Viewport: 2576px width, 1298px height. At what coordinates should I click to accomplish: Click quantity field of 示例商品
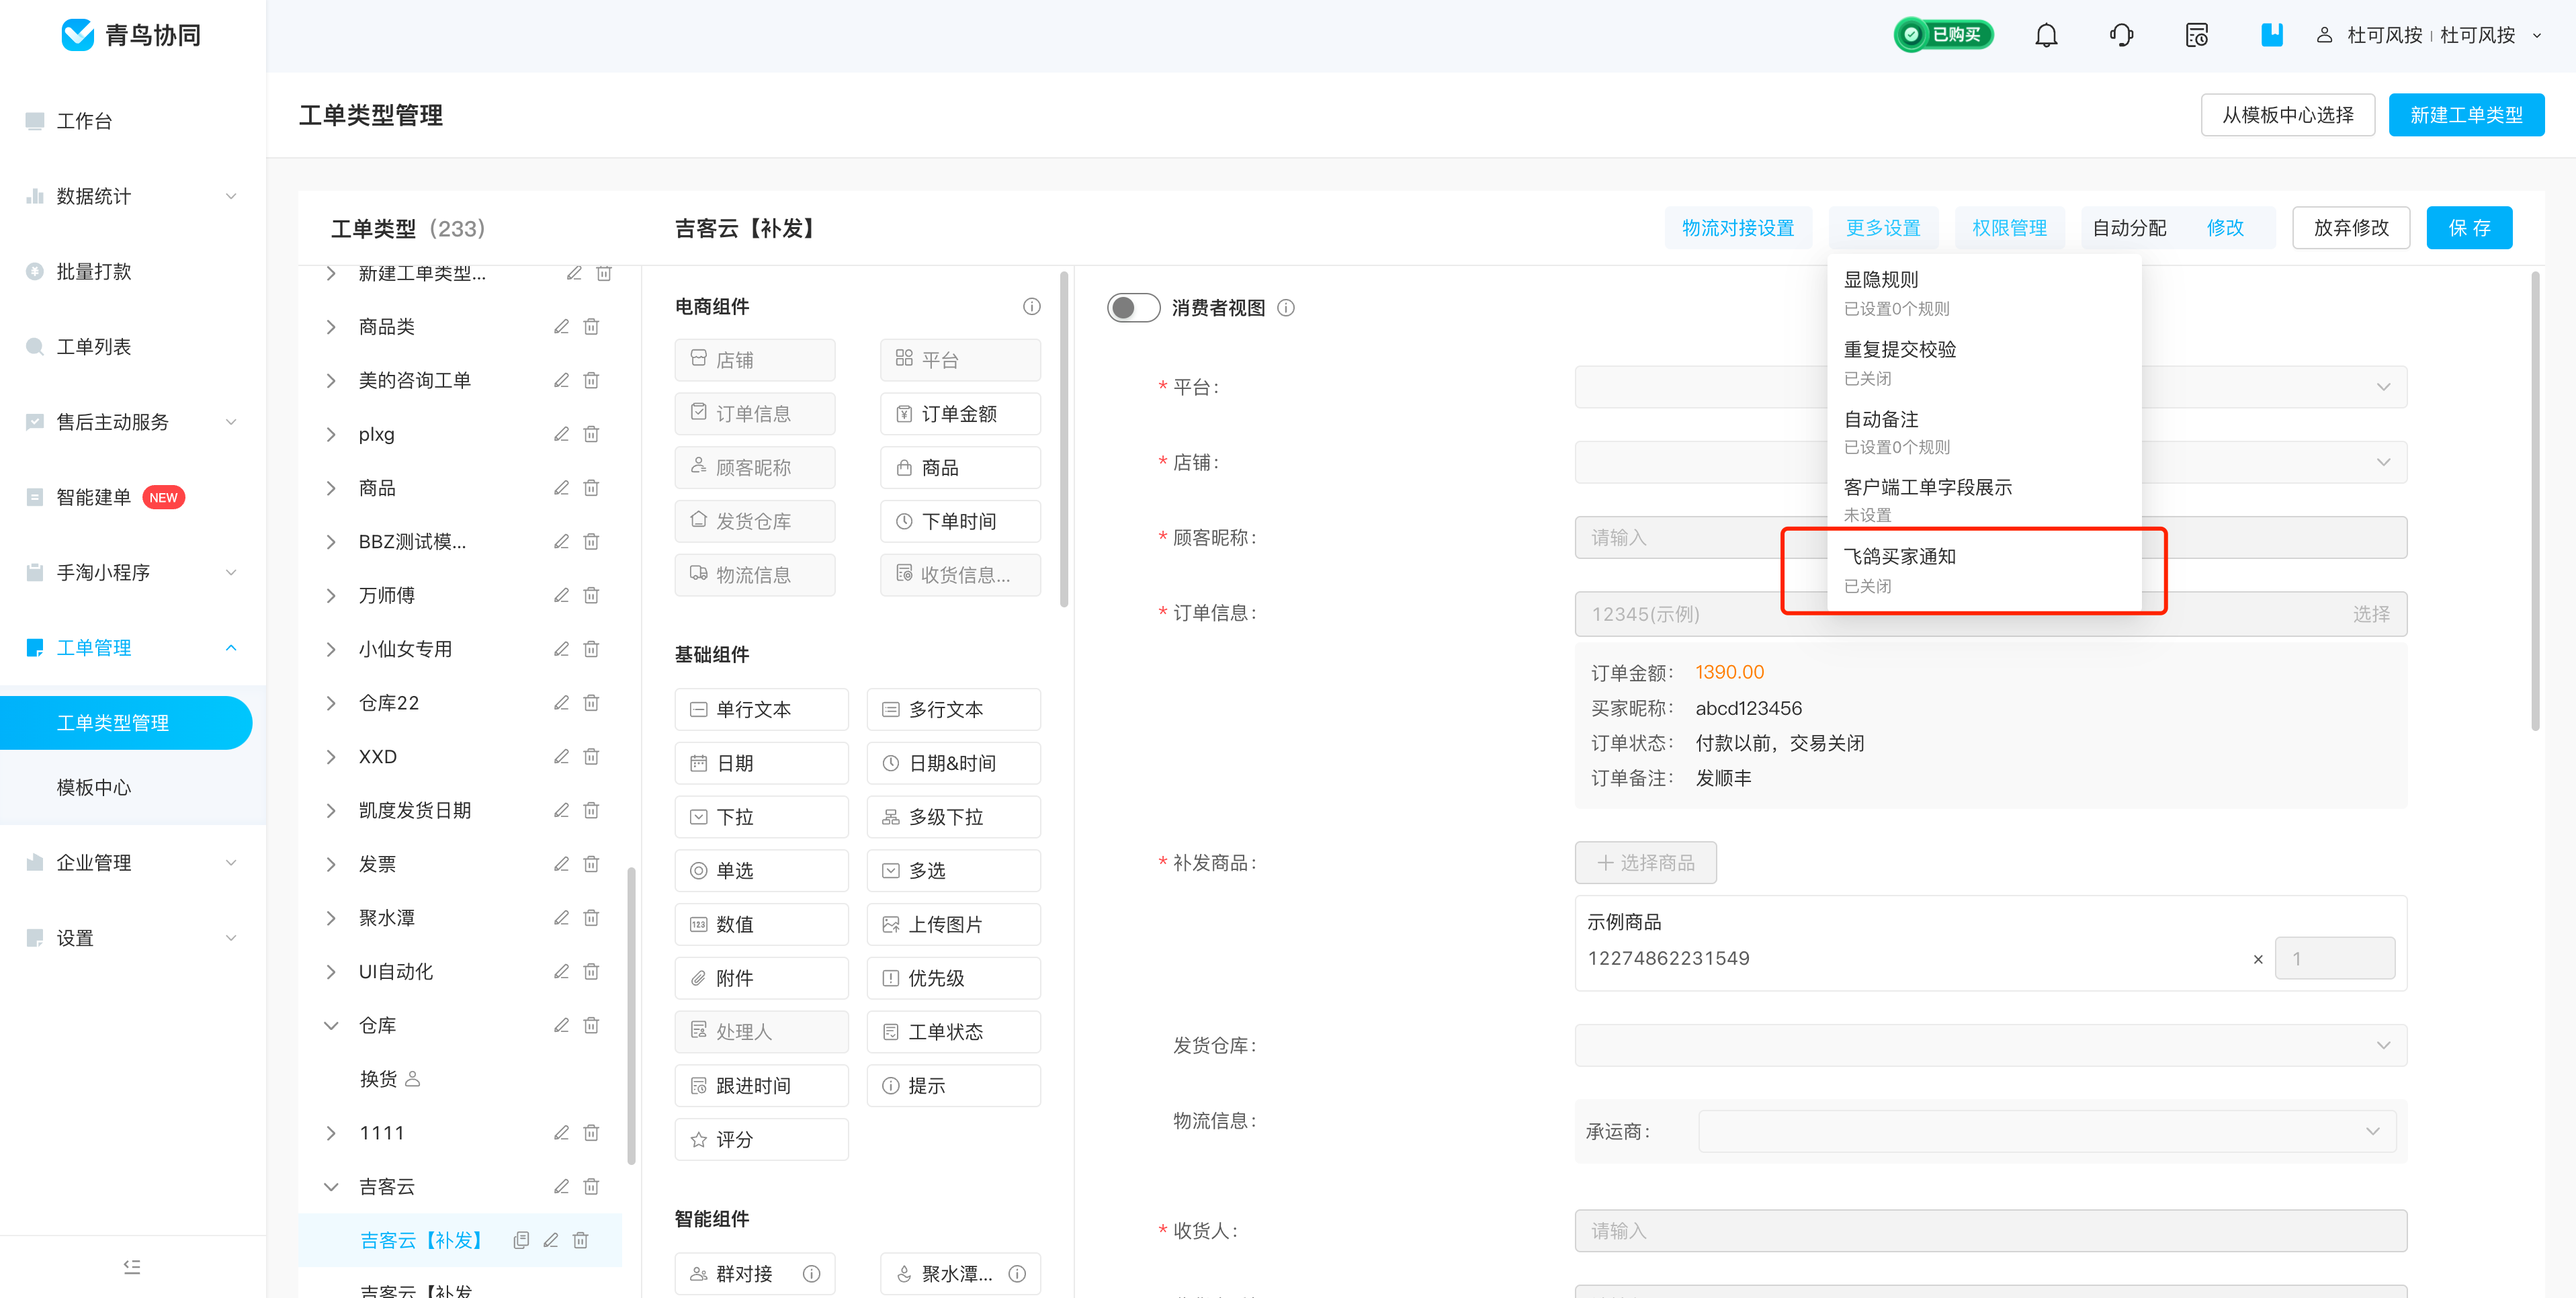[x=2334, y=958]
